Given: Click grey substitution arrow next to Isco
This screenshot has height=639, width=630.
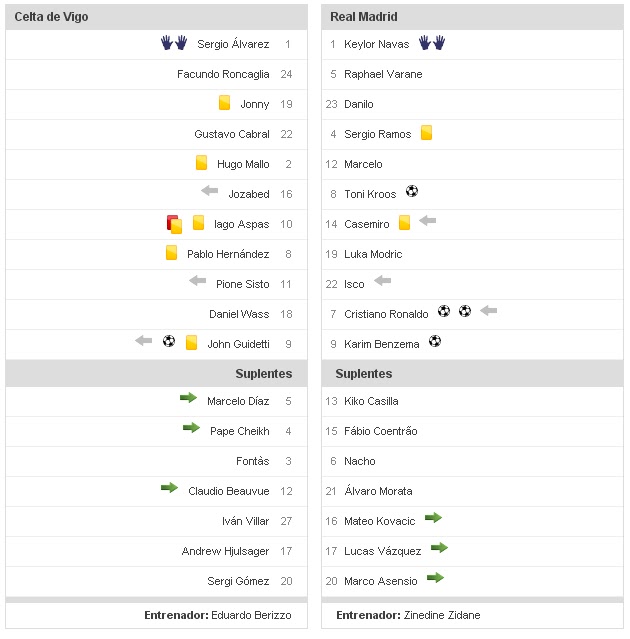Looking at the screenshot, I should point(382,282).
